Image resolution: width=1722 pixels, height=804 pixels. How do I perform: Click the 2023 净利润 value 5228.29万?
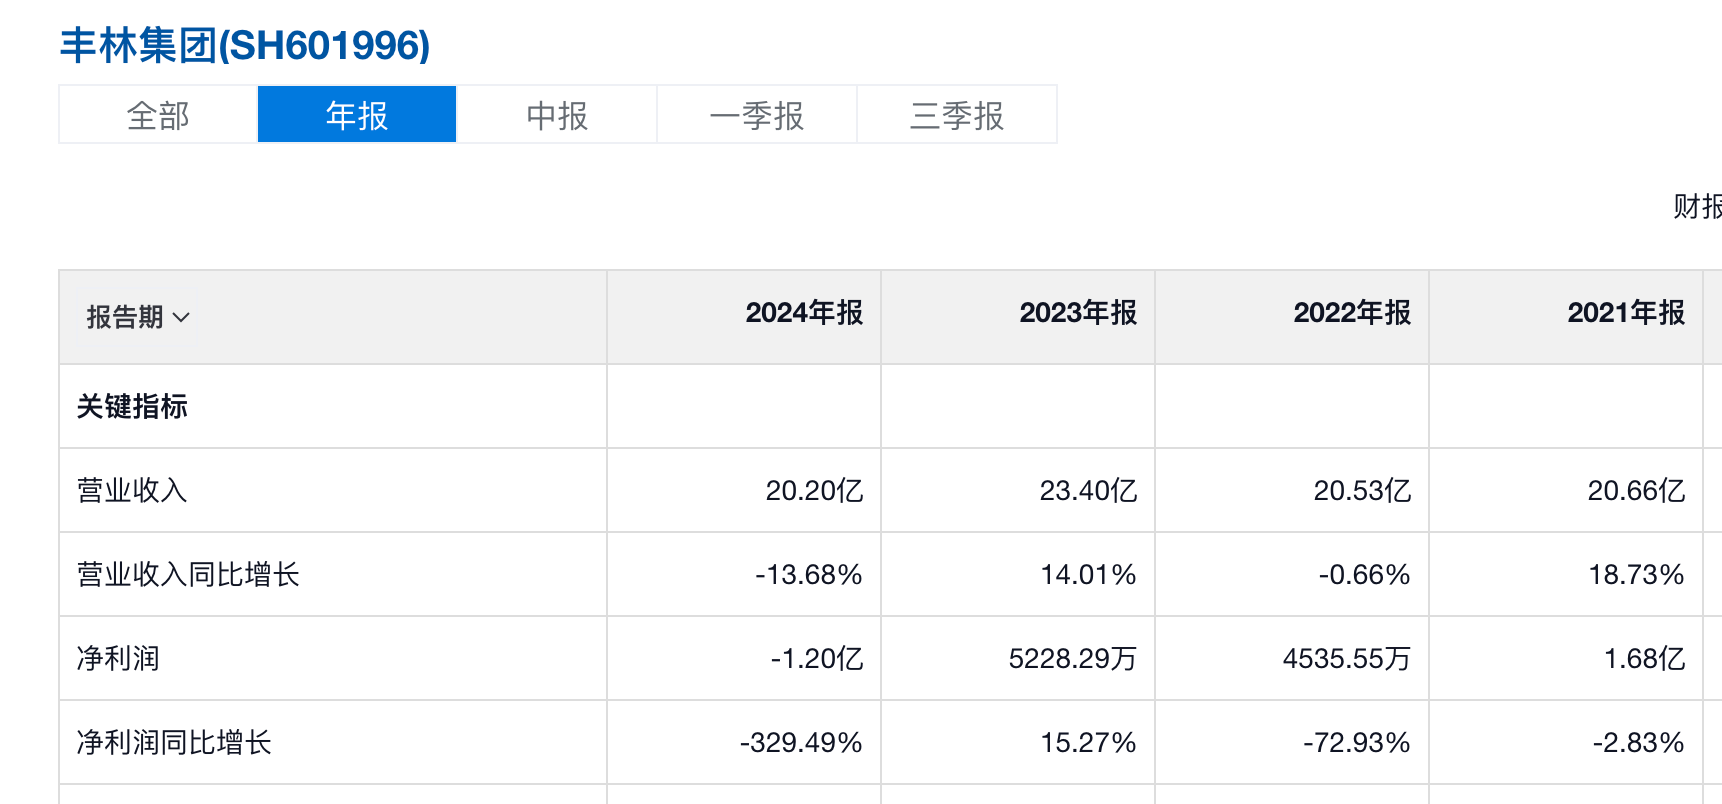click(1072, 659)
